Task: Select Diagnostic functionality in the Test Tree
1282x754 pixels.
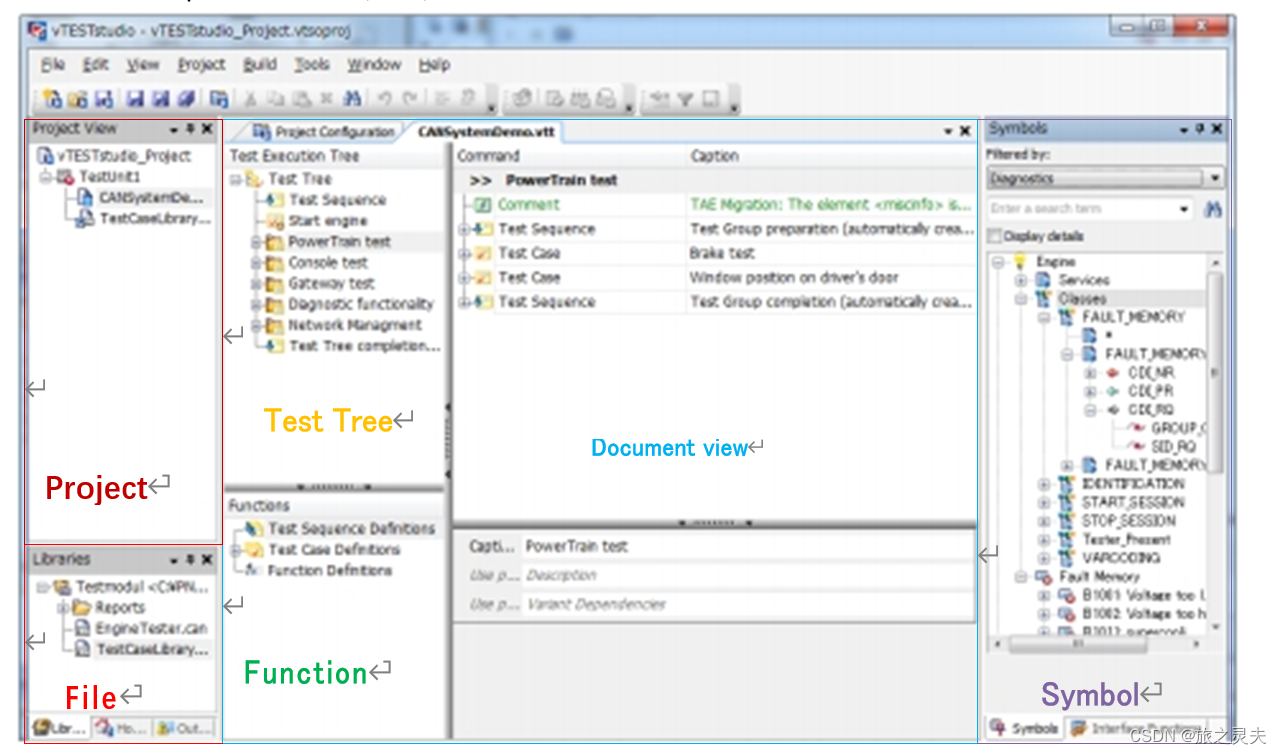Action: [x=361, y=304]
